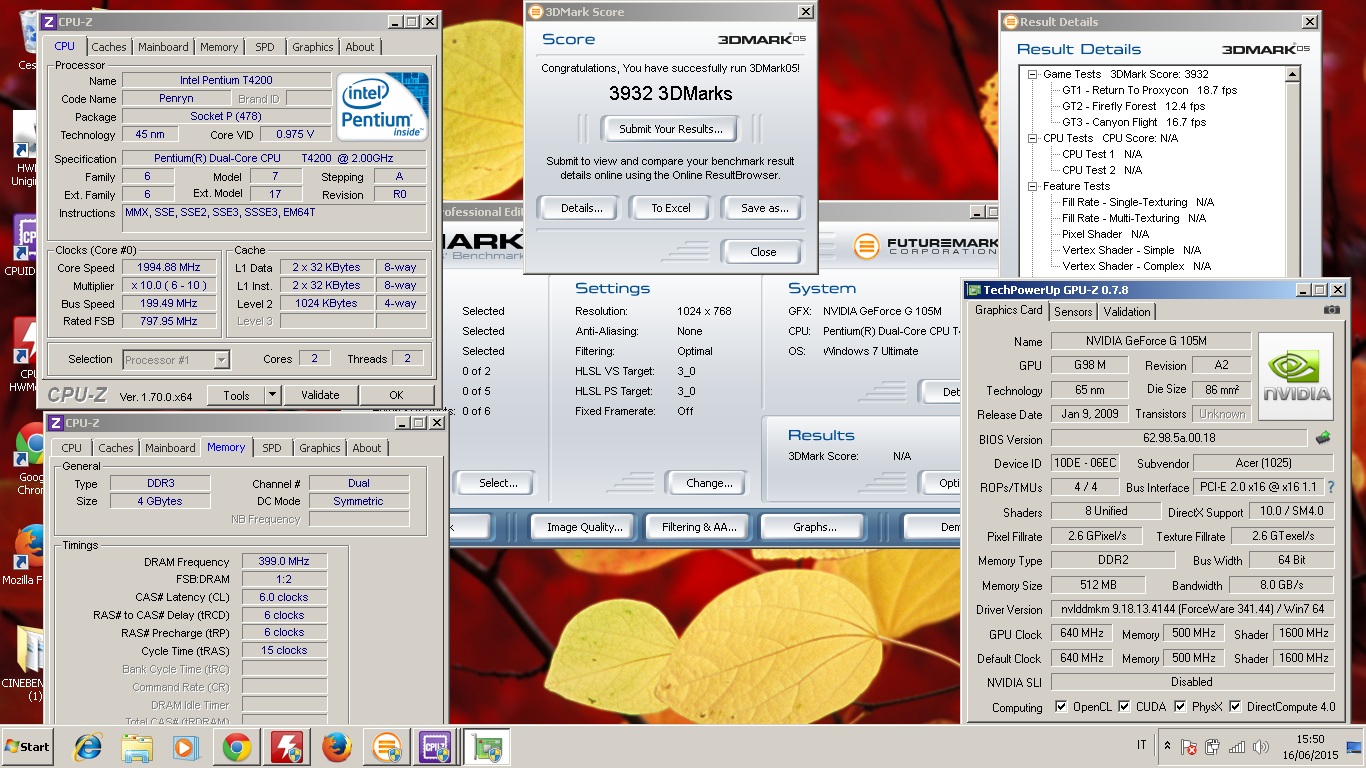Open Filtering & AA button
The height and width of the screenshot is (768, 1366).
tap(699, 527)
